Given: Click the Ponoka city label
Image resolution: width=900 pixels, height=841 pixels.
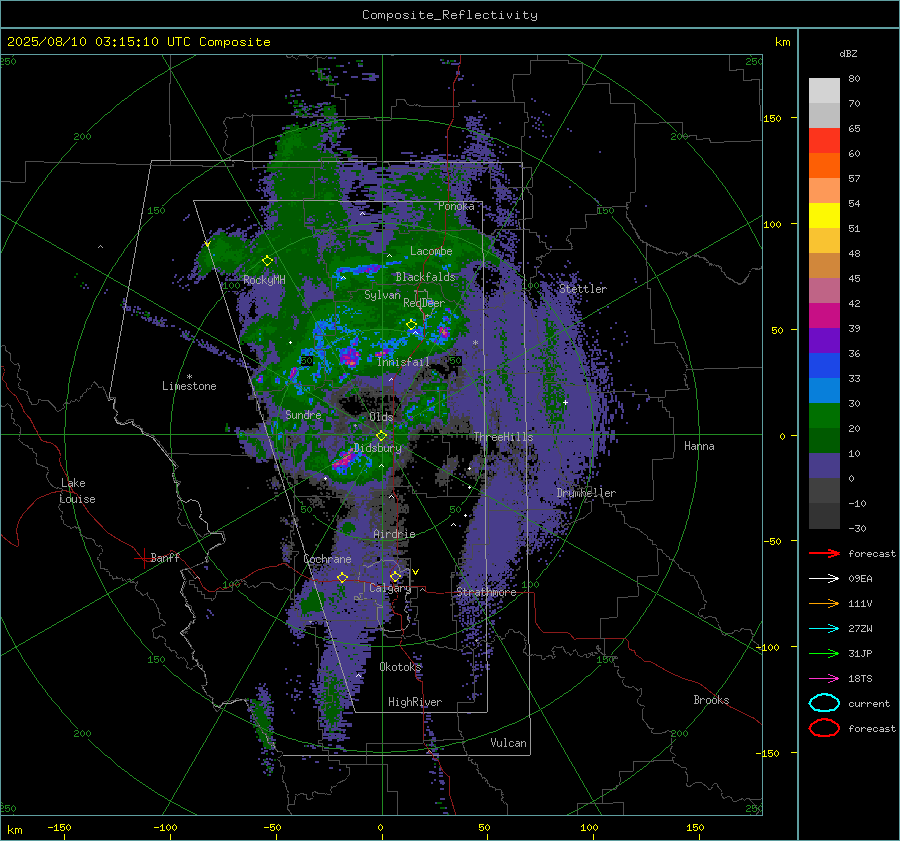Looking at the screenshot, I should point(456,206).
